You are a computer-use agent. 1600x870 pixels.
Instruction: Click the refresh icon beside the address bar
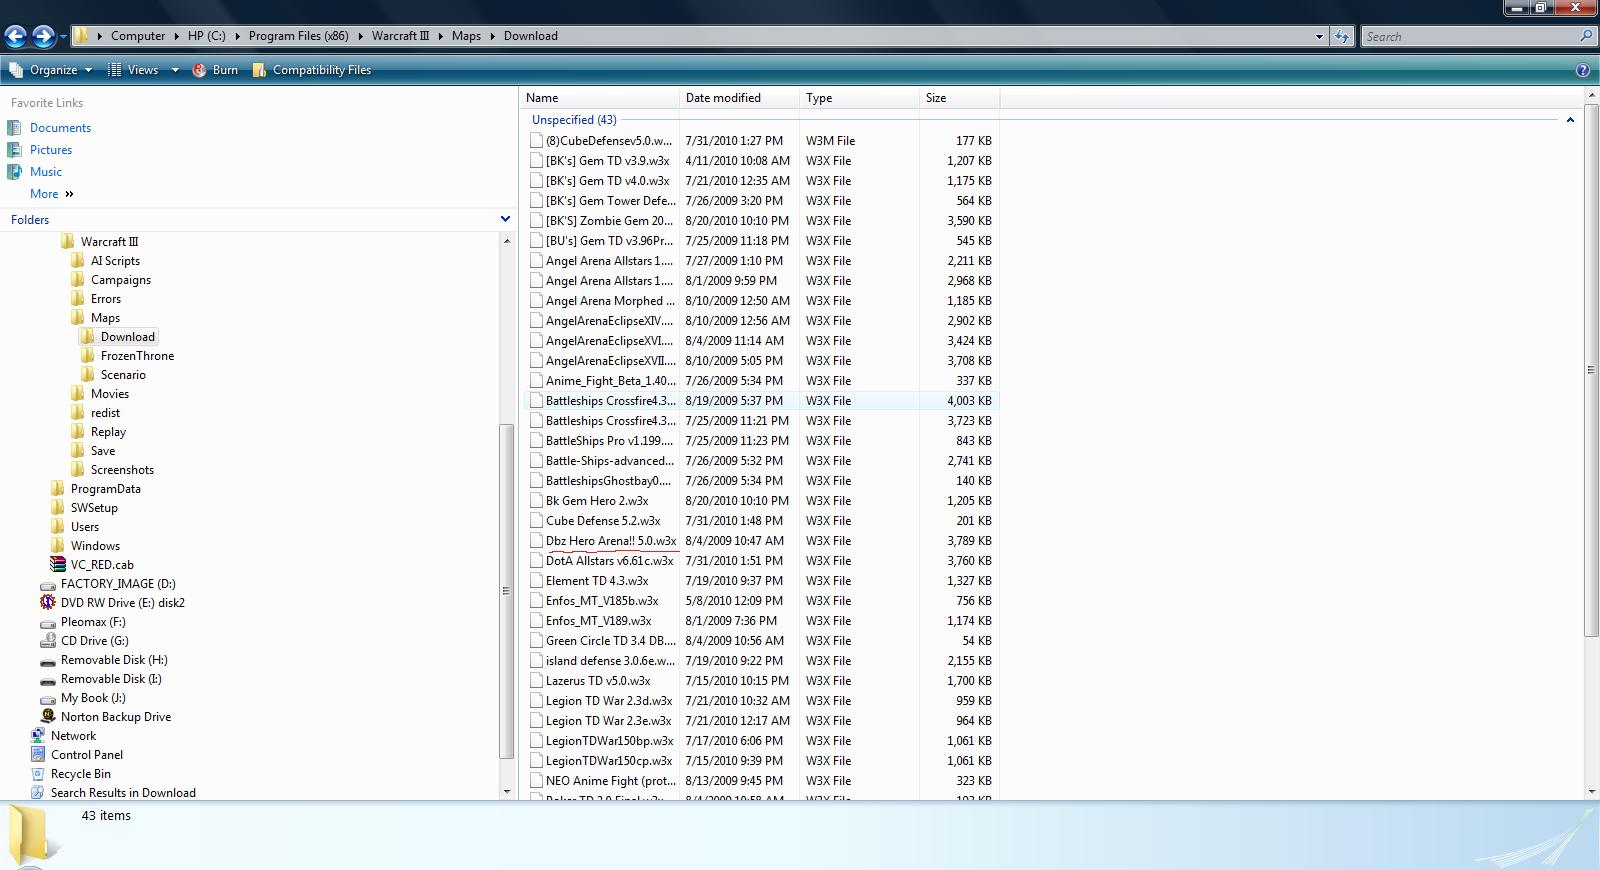coord(1342,36)
